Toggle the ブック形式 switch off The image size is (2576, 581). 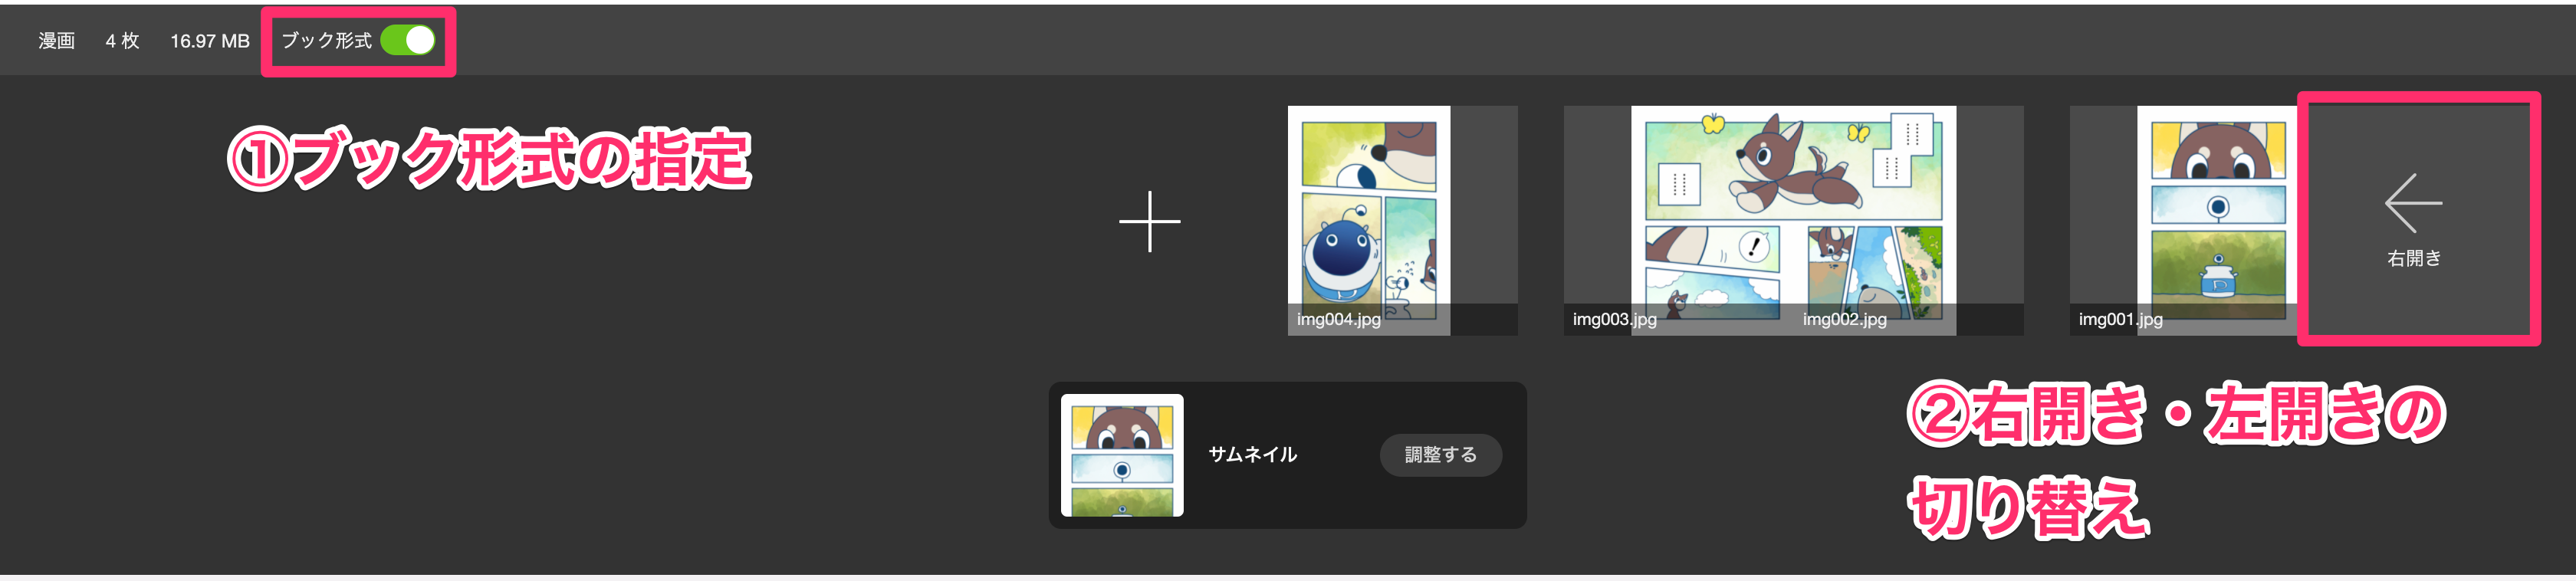(x=407, y=41)
